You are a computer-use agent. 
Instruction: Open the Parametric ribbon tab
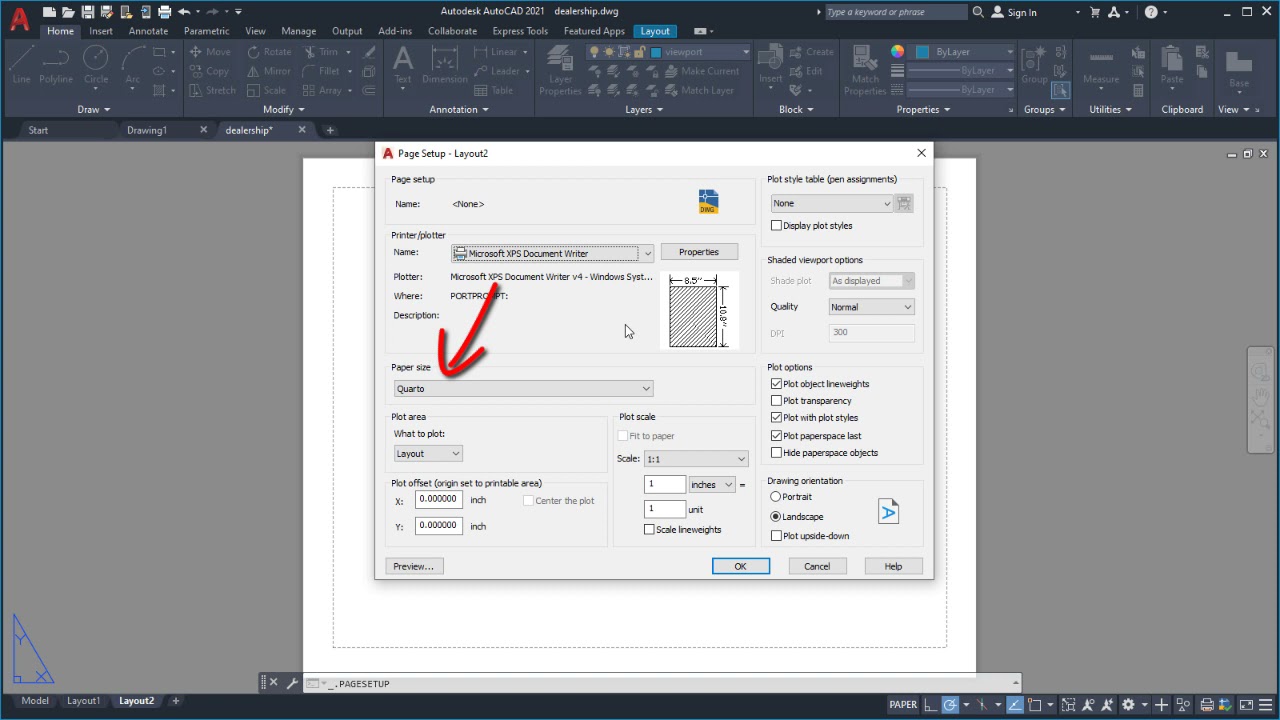tap(206, 31)
